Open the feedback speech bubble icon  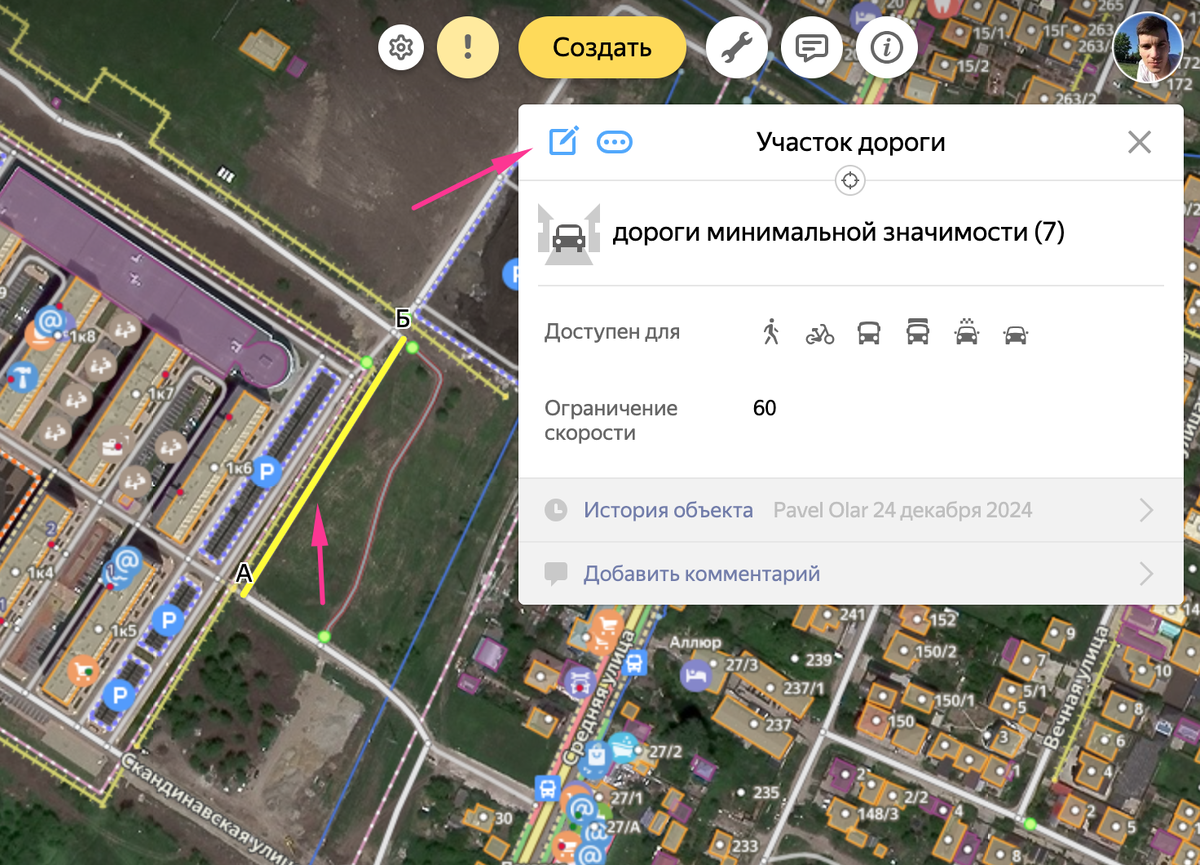(x=811, y=45)
